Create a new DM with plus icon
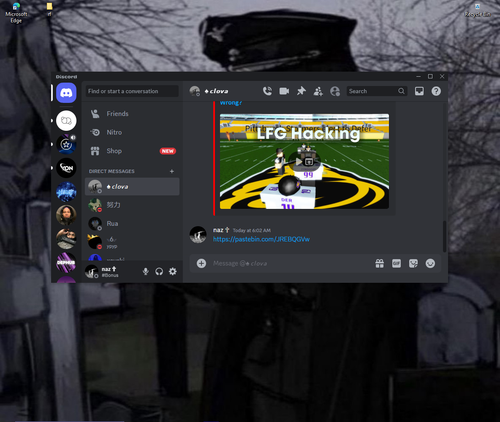This screenshot has height=422, width=500. click(172, 171)
